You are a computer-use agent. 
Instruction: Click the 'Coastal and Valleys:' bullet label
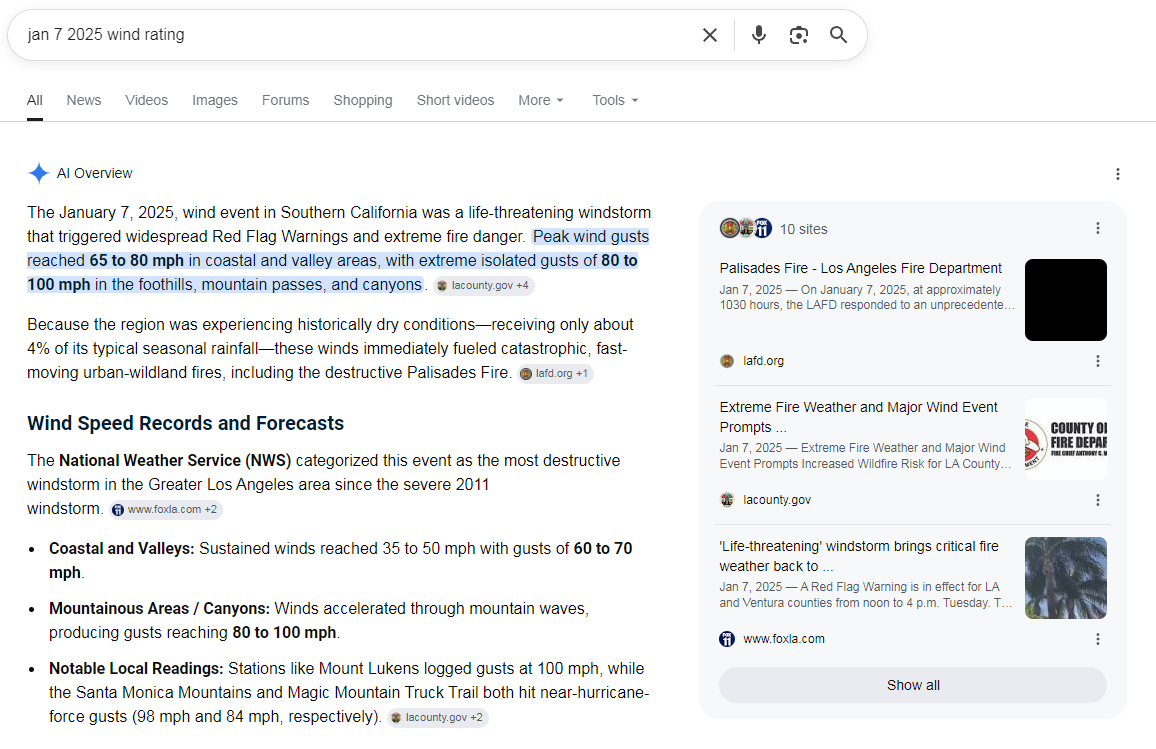click(x=122, y=548)
